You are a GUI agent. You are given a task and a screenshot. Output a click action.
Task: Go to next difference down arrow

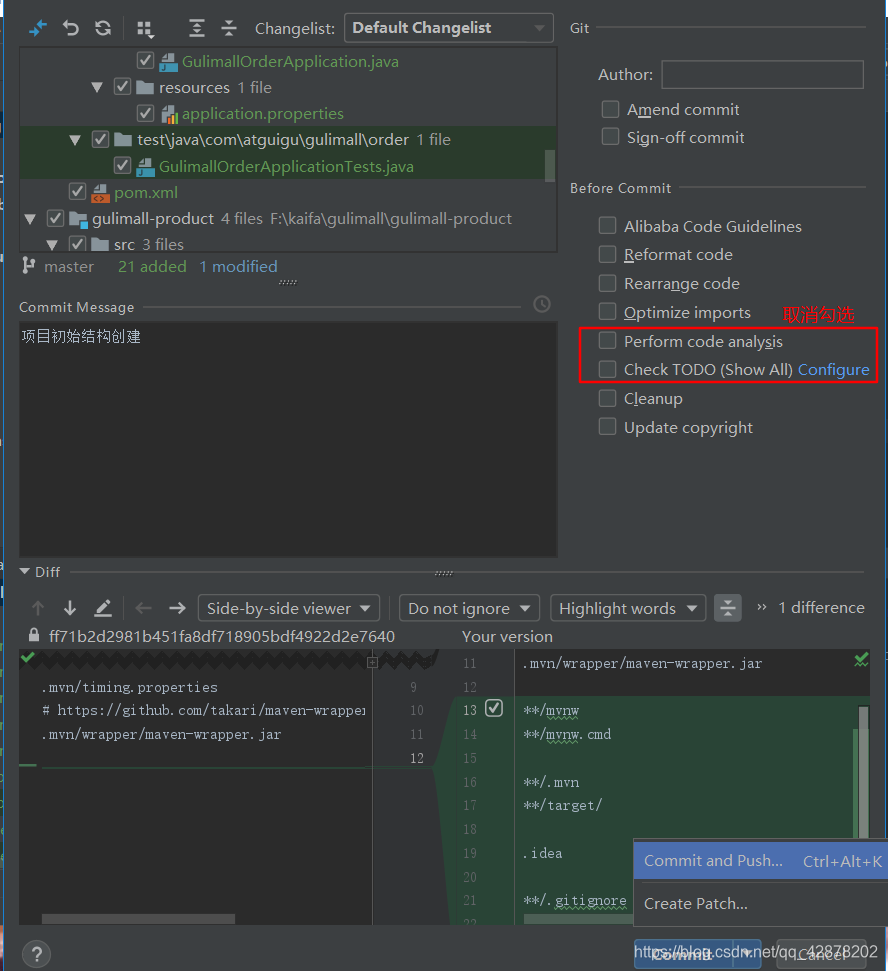point(70,608)
